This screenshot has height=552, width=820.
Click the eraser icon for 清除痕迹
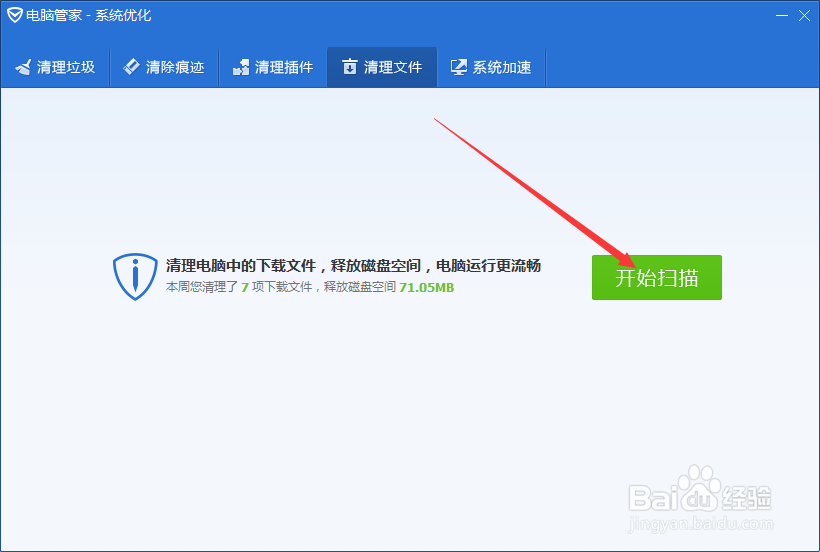pos(131,66)
